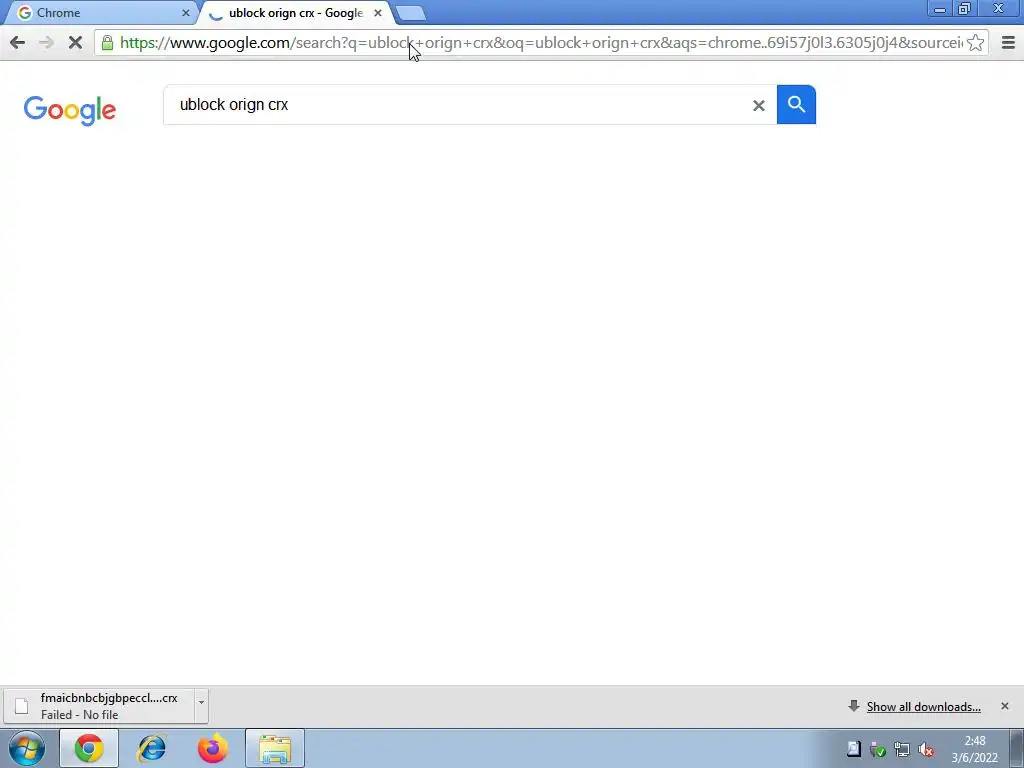Click the Show desktop button
The image size is (1024, 768).
click(1017, 748)
